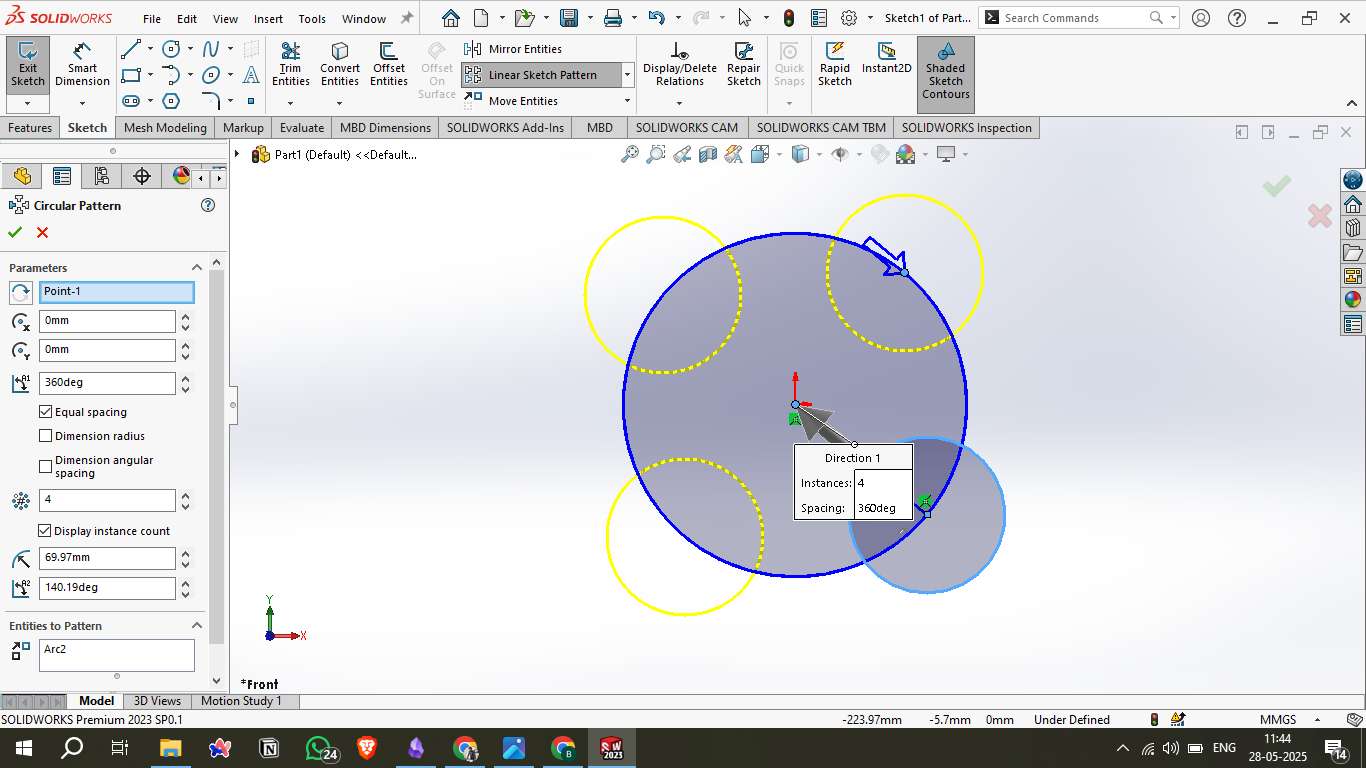Image resolution: width=1366 pixels, height=768 pixels.
Task: Click the Section View icon
Action: [708, 154]
